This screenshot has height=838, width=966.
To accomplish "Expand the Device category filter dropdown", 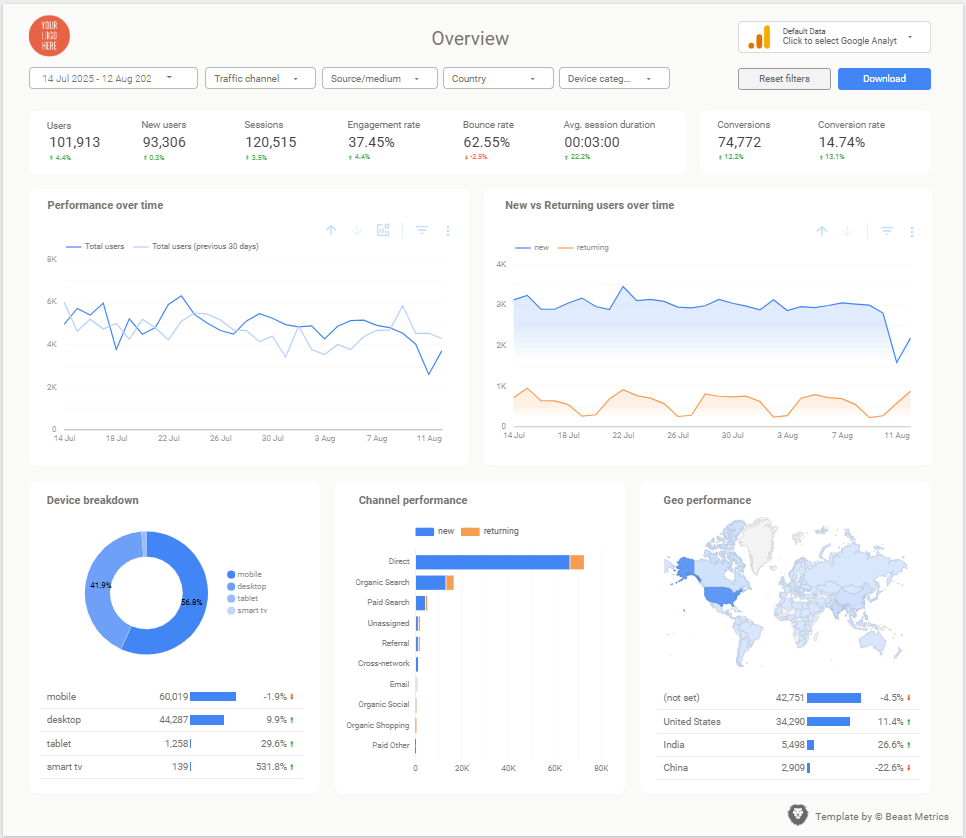I will 614,78.
